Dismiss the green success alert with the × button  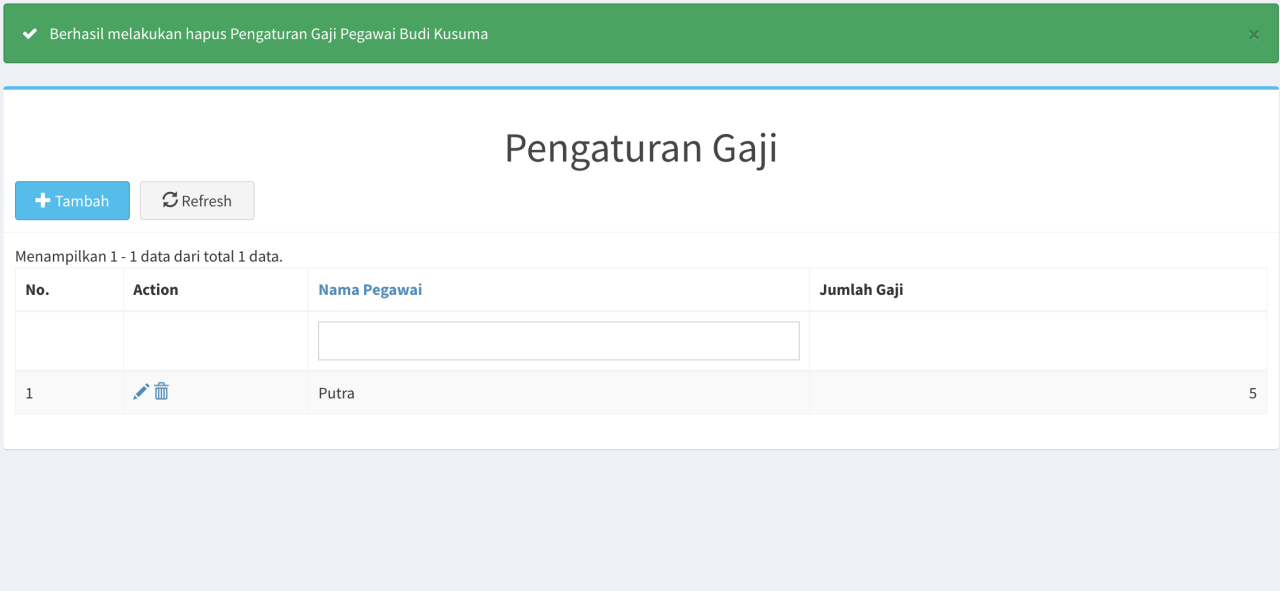click(x=1253, y=34)
